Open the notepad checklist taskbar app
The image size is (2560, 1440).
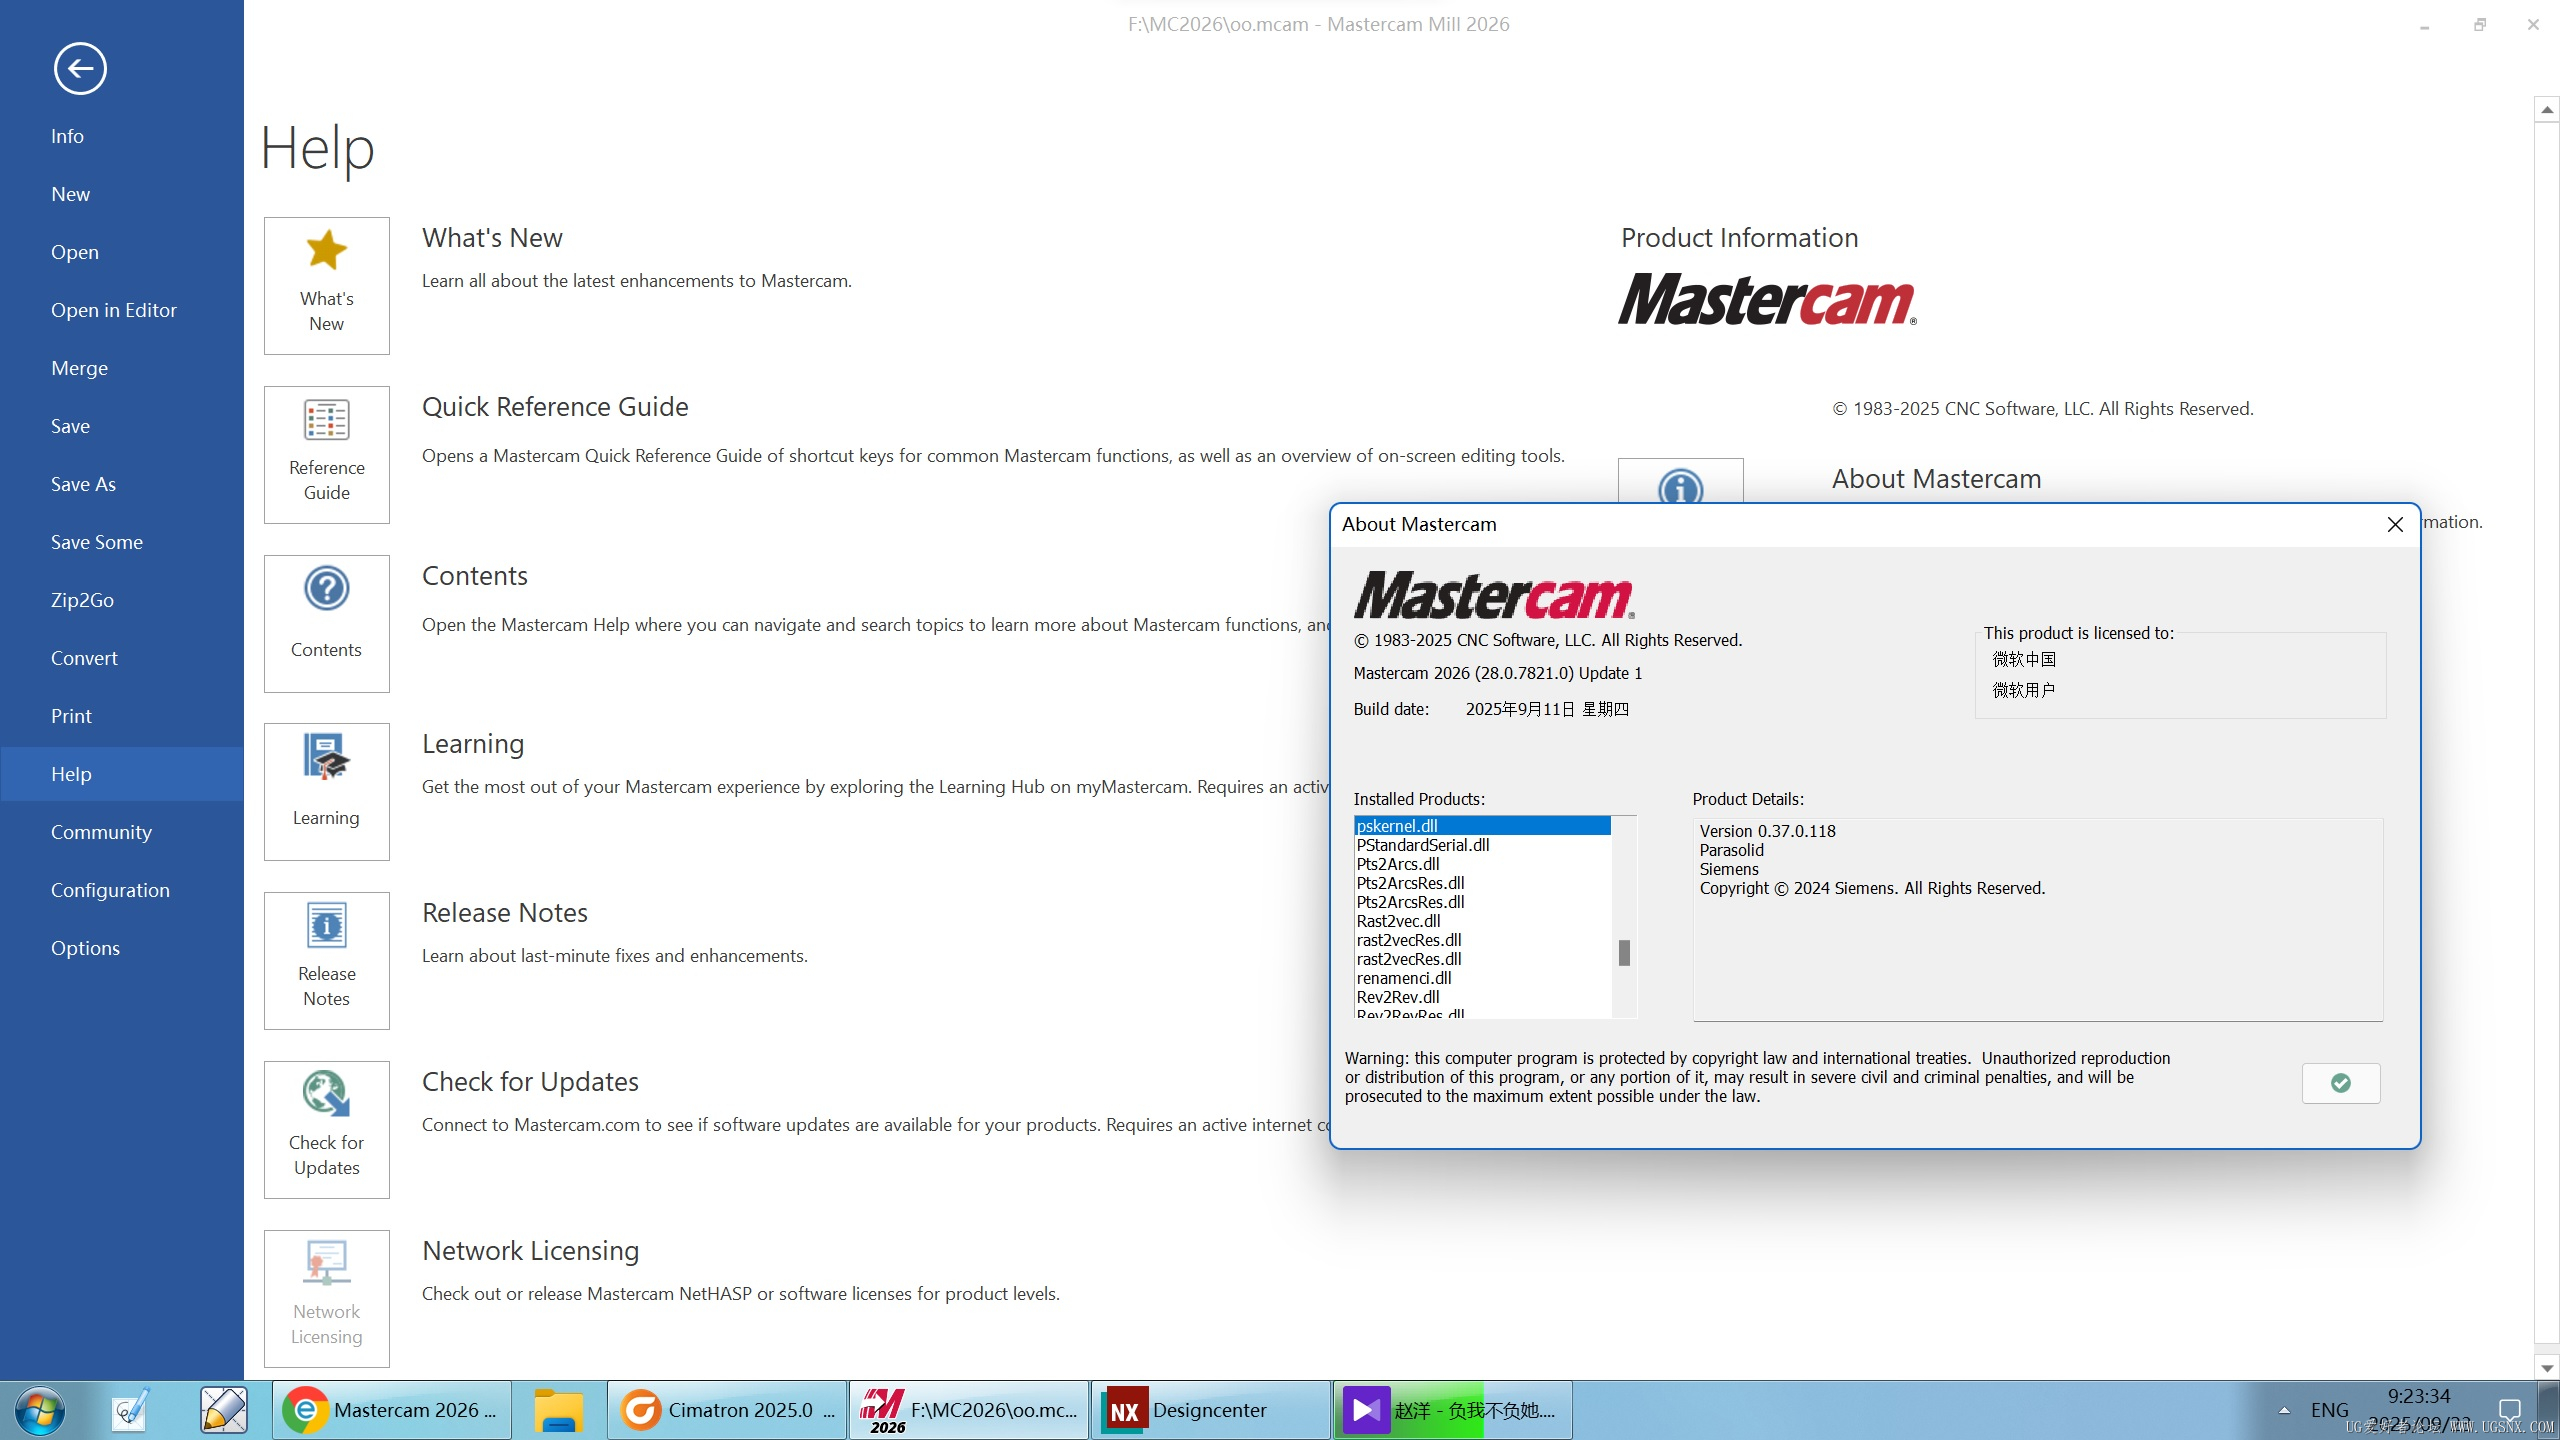click(131, 1410)
